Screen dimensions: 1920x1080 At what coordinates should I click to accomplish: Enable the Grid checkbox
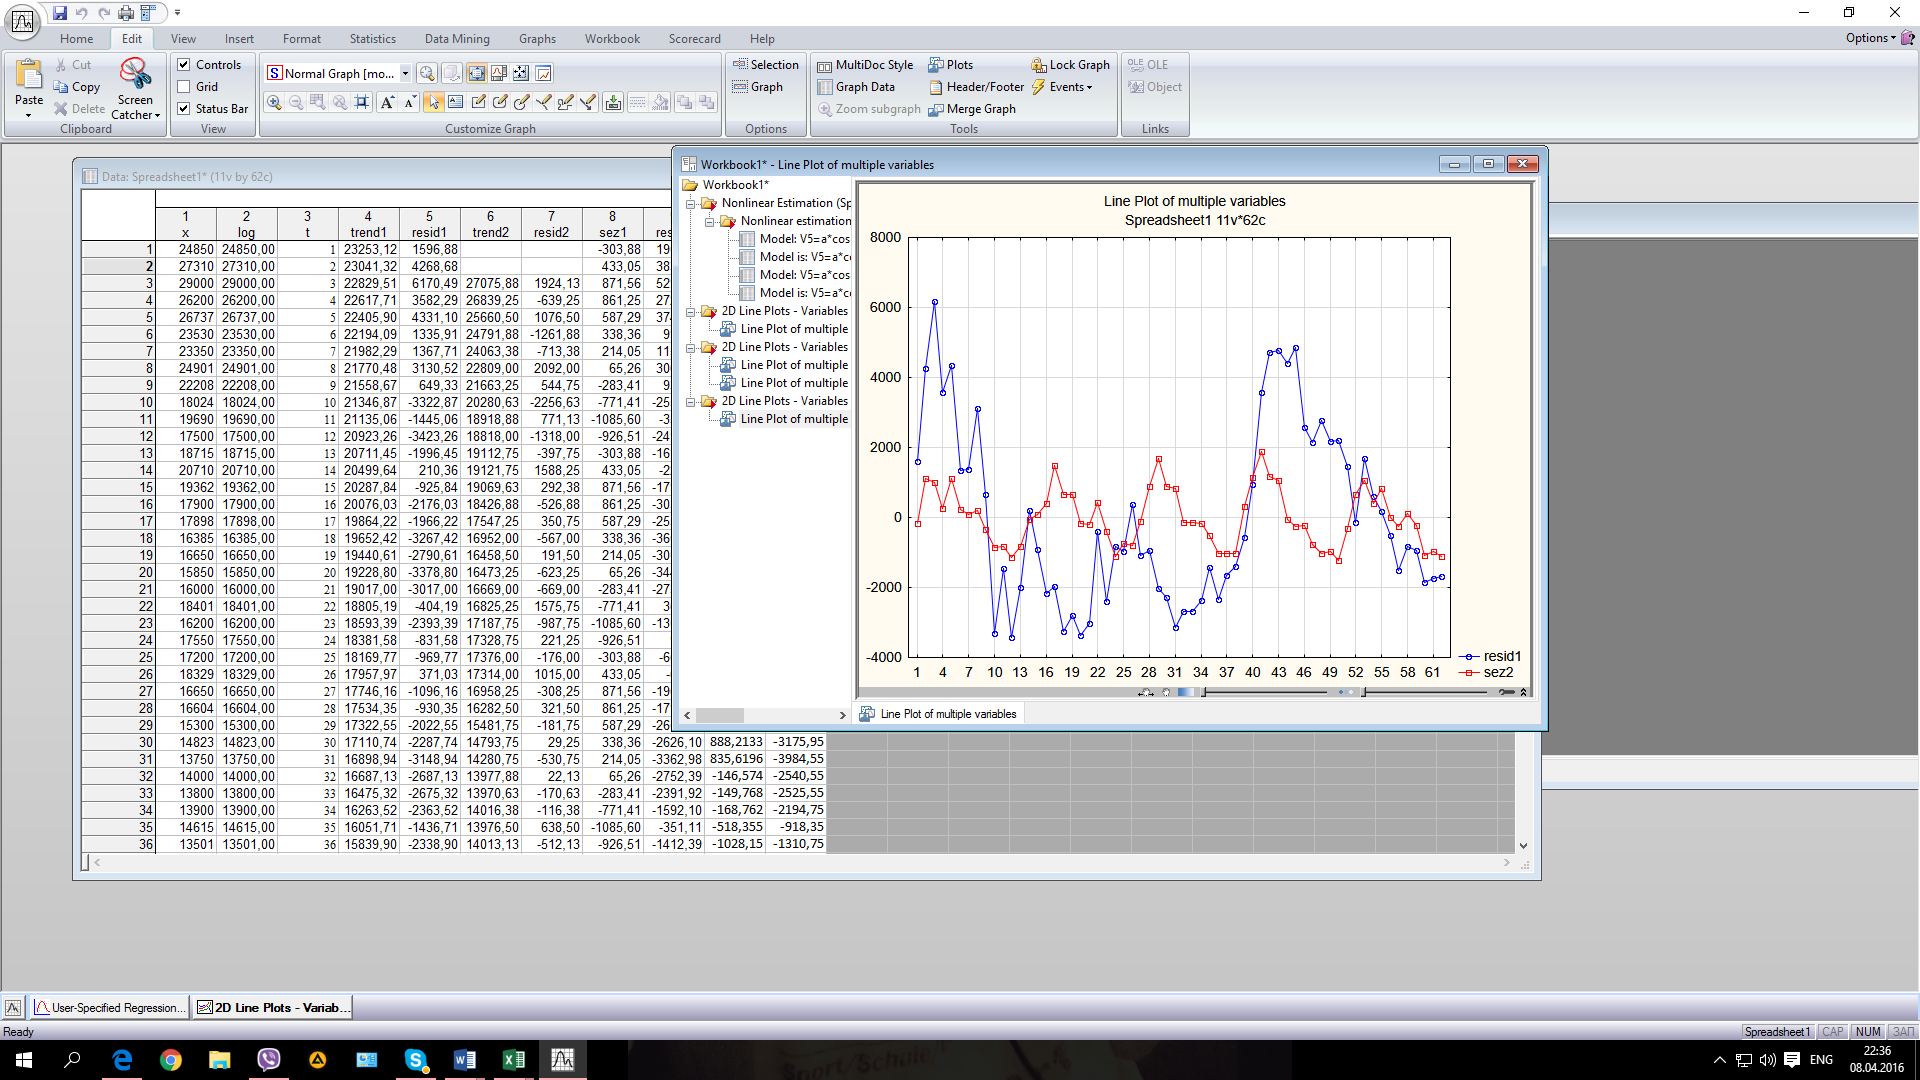click(x=184, y=87)
